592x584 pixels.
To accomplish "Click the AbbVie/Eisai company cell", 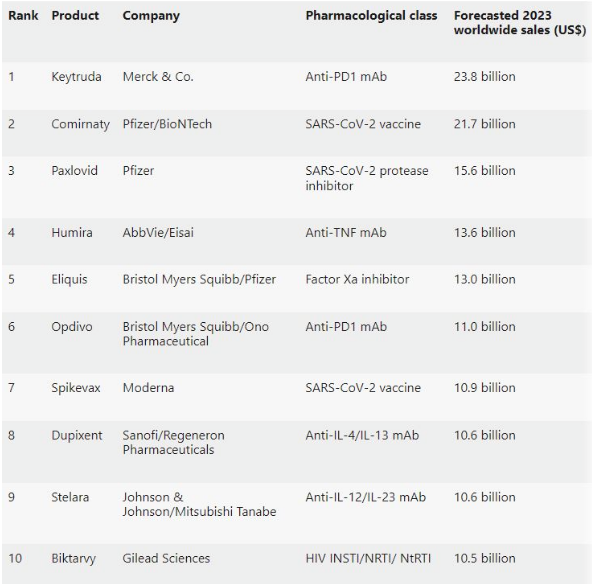I will pyautogui.click(x=158, y=233).
